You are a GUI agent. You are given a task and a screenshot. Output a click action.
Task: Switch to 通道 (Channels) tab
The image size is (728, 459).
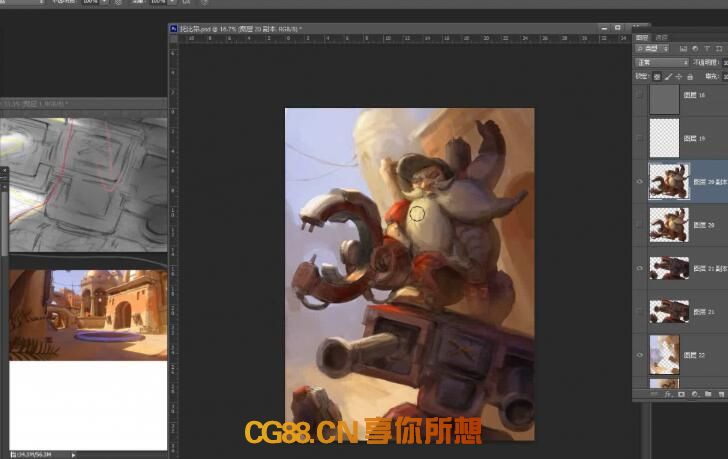(661, 38)
